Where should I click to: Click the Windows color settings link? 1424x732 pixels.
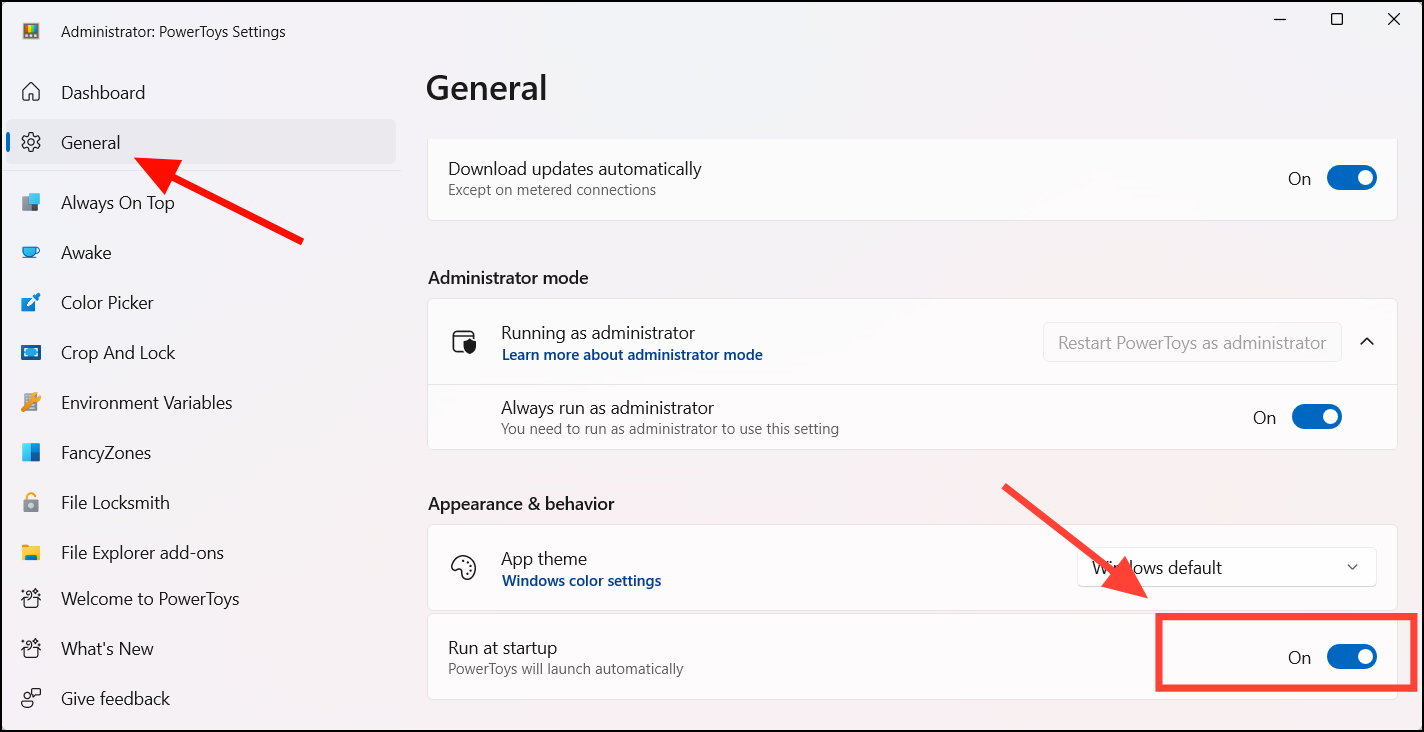pos(581,581)
